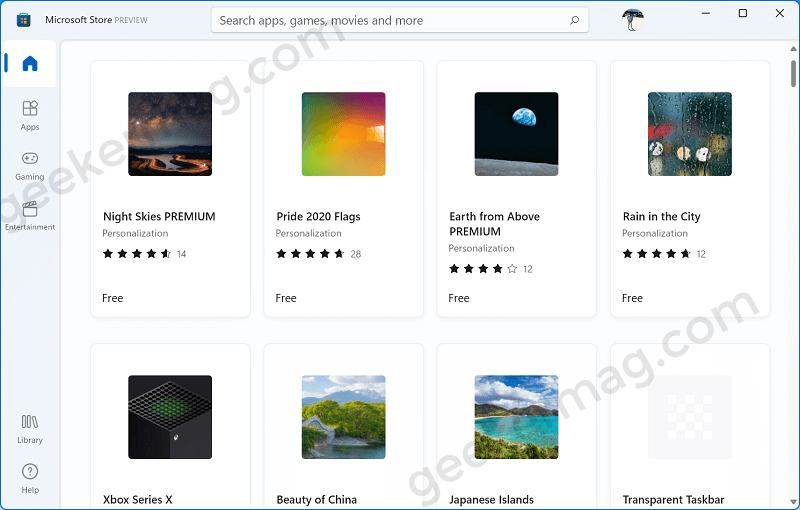Open the Beauty of China thumbnail

click(343, 417)
